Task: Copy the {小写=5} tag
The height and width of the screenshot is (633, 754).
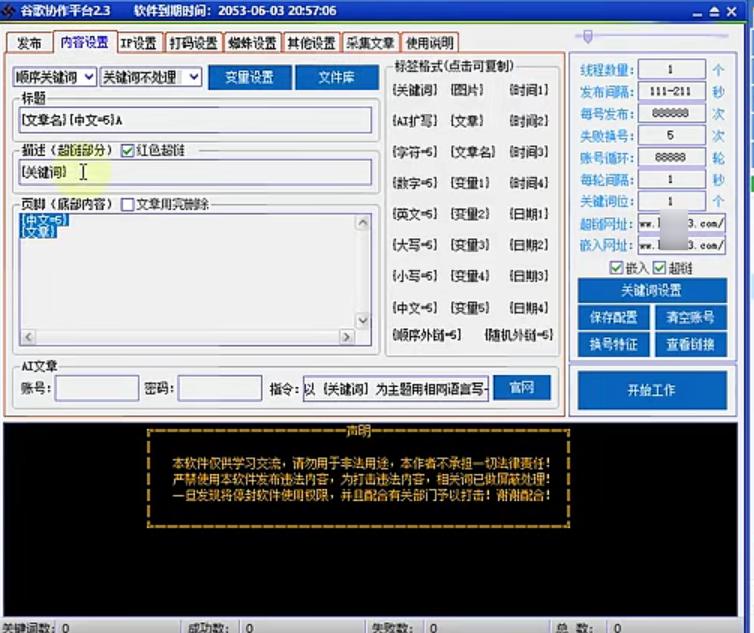Action: click(x=415, y=276)
